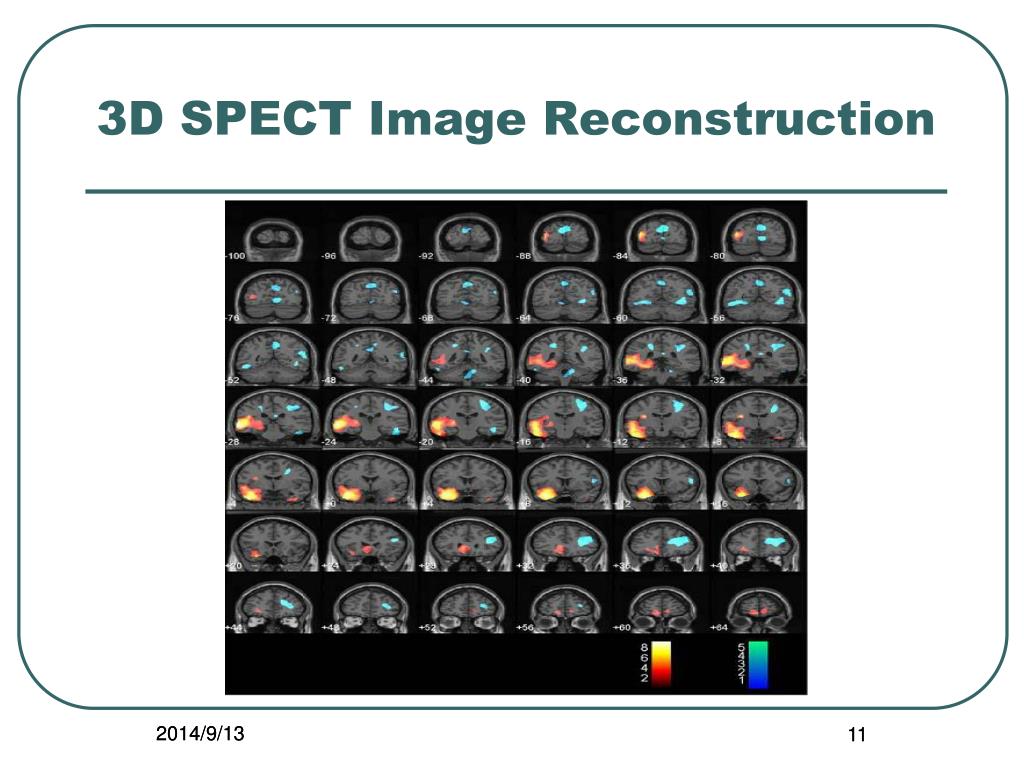Choose the slice image labeled -28

coord(273,419)
